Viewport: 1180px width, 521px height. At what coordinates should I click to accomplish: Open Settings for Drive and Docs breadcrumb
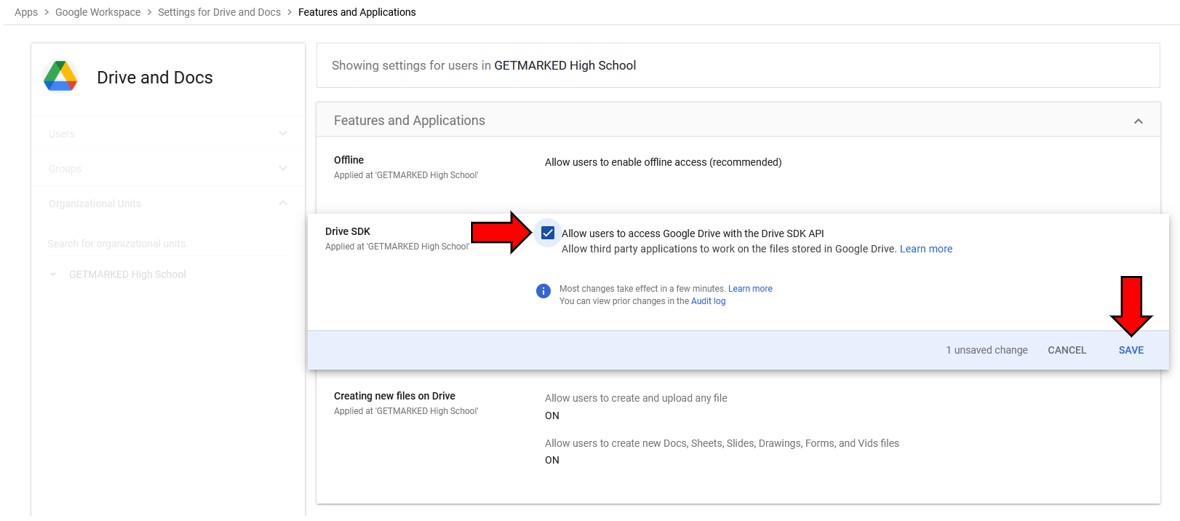tap(219, 12)
